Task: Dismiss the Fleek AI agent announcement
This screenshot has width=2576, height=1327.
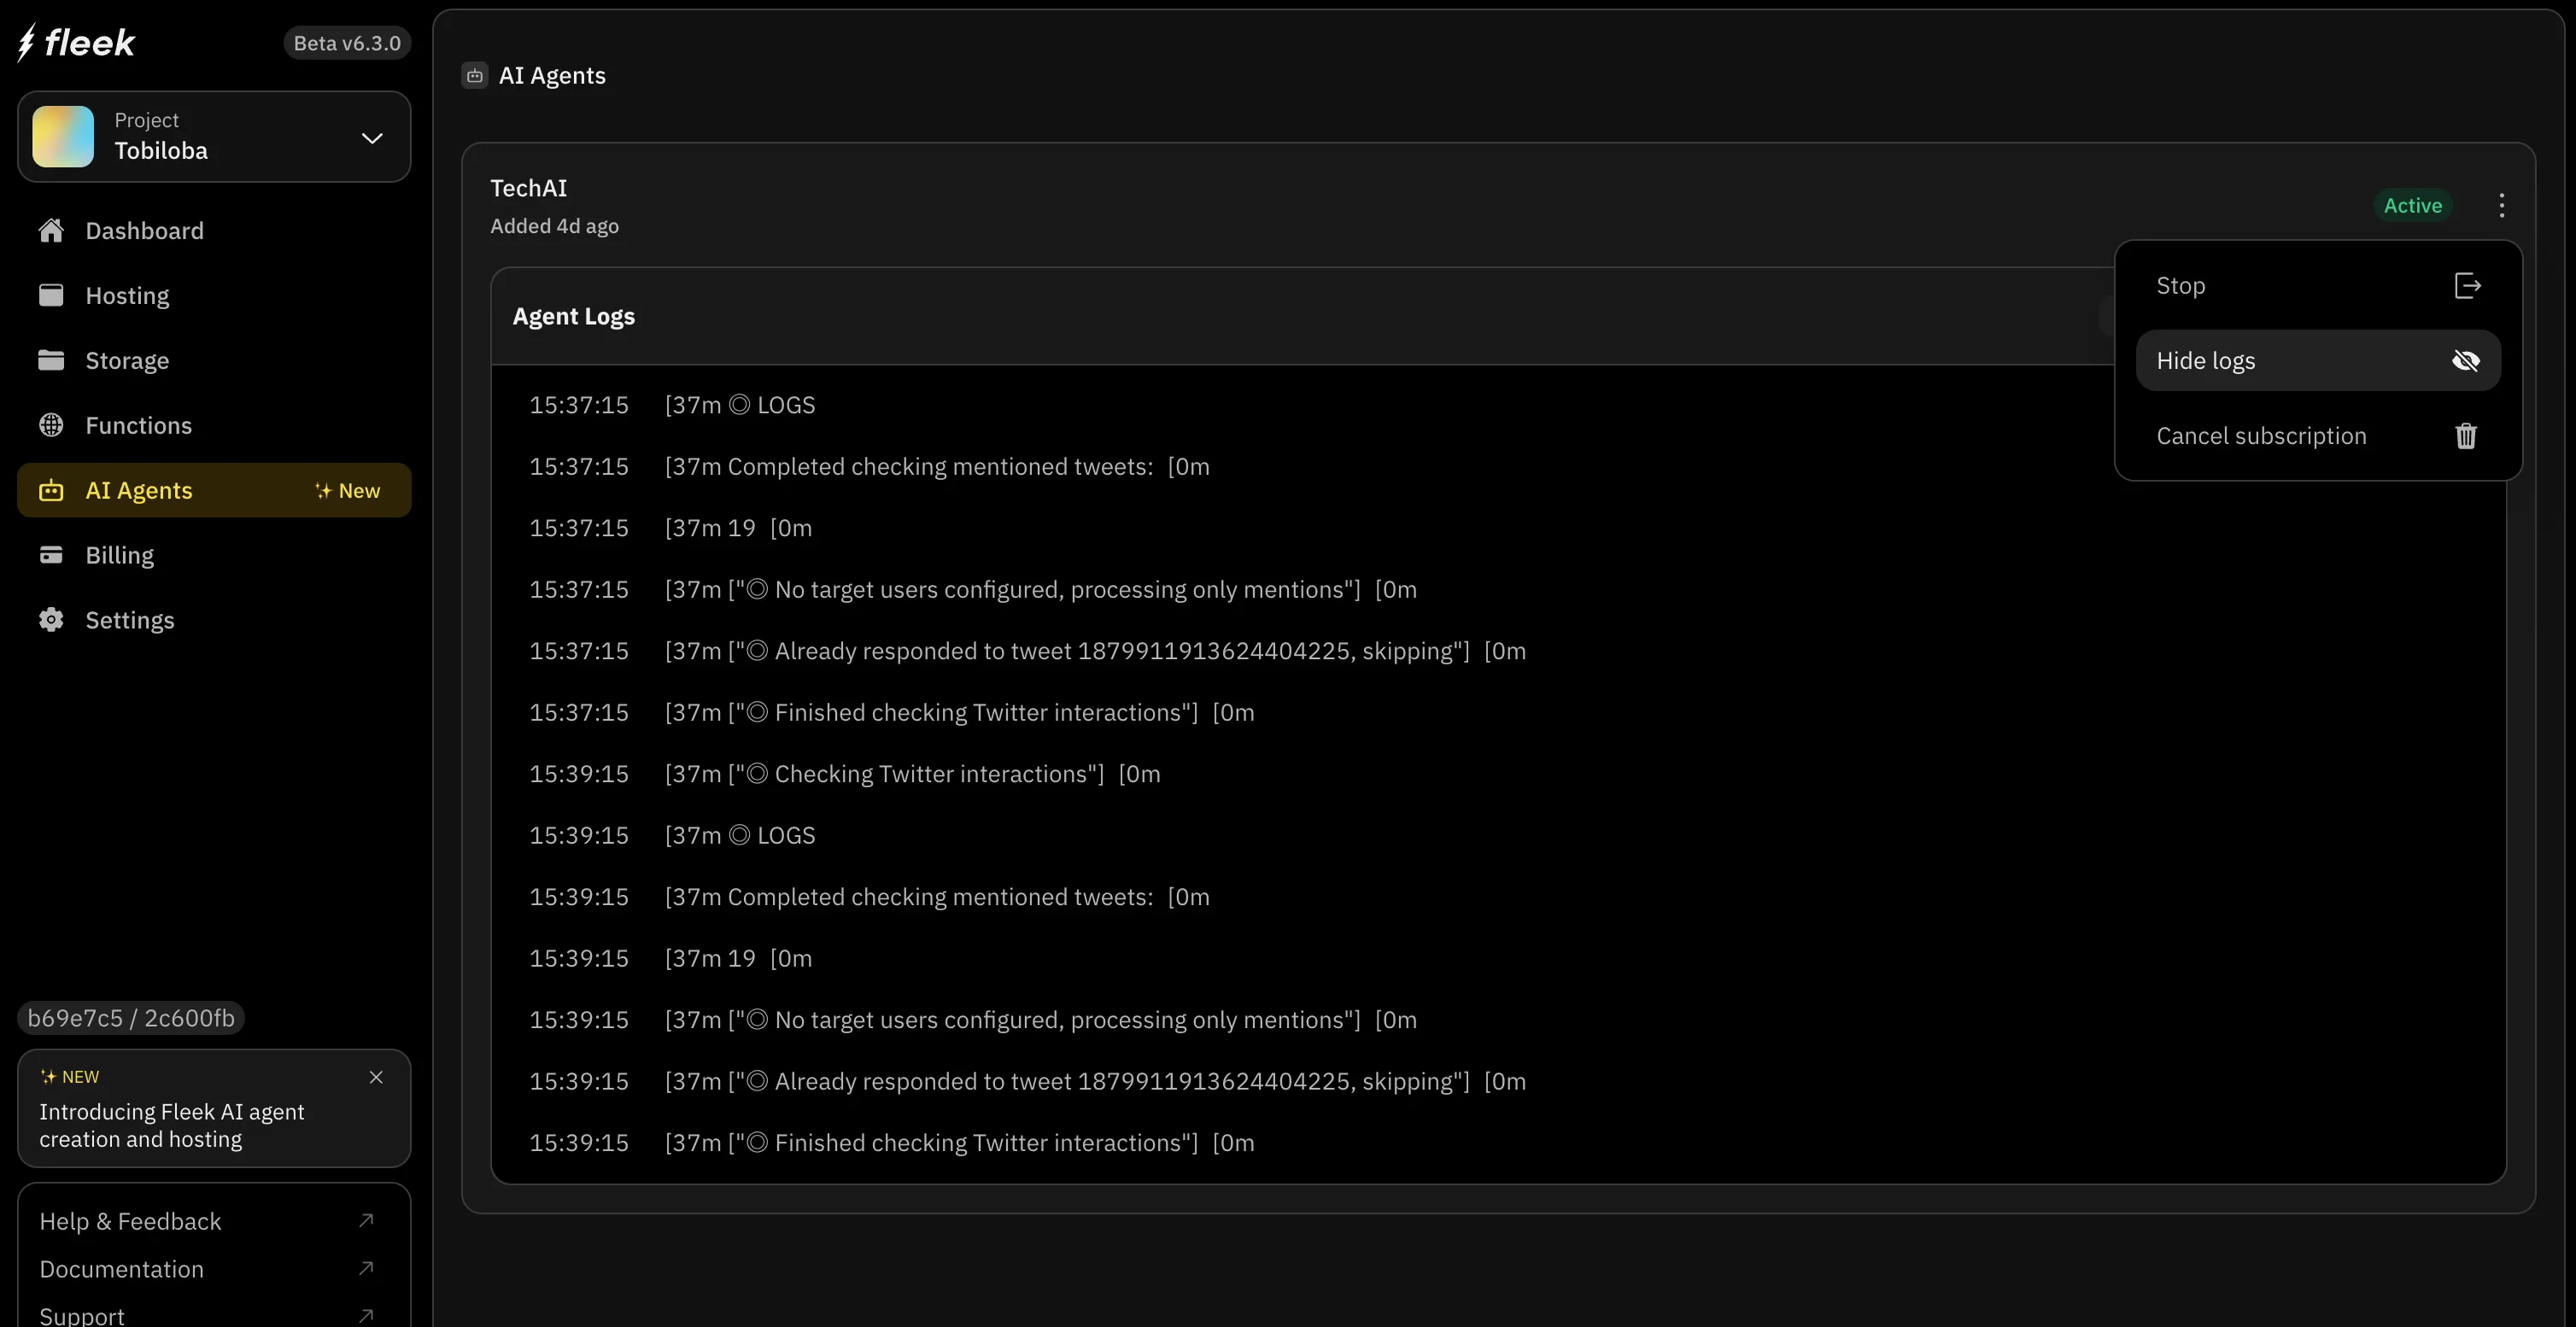Action: pyautogui.click(x=377, y=1077)
